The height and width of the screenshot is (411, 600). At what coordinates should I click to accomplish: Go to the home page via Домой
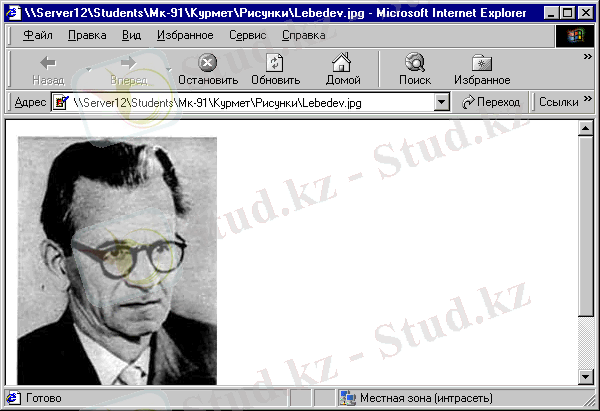tap(343, 70)
